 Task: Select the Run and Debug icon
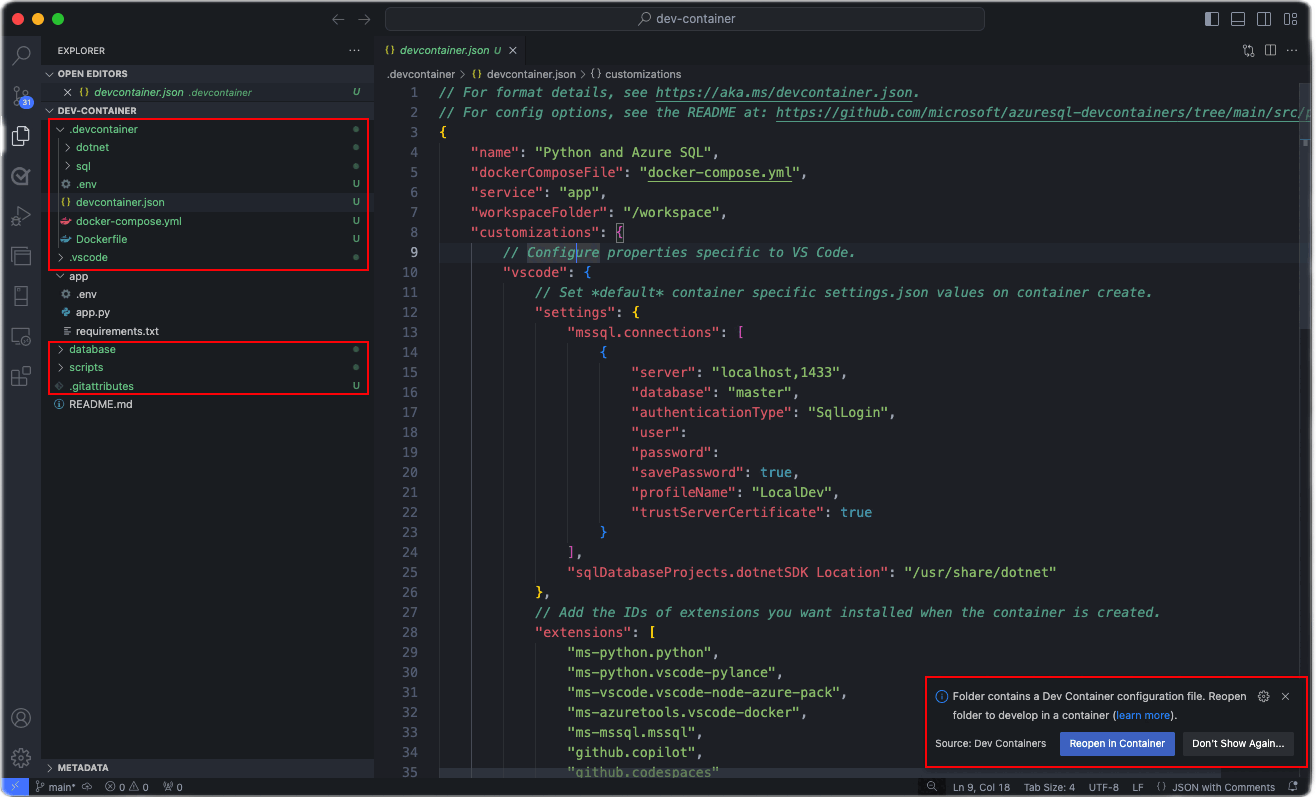(x=21, y=215)
